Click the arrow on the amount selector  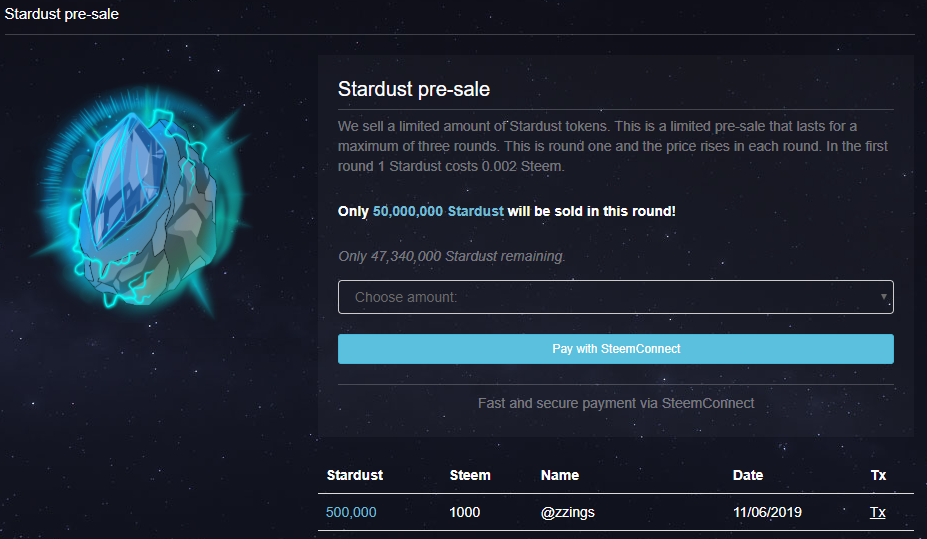pyautogui.click(x=883, y=297)
